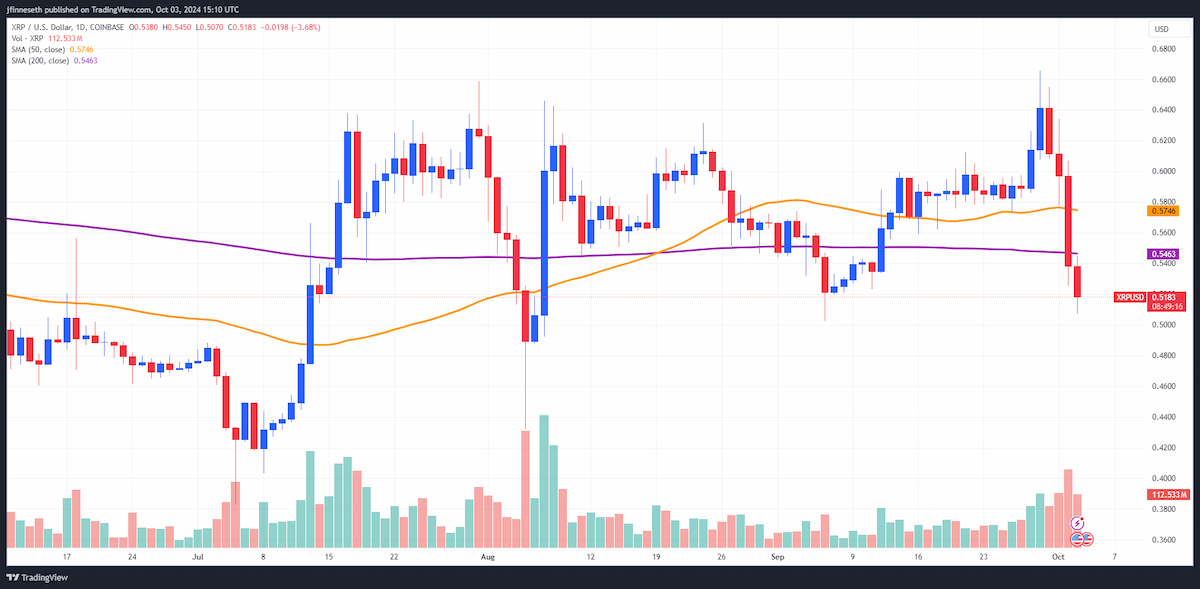Image resolution: width=1200 pixels, height=589 pixels.
Task: Click the left US flag event marker
Action: coord(1078,539)
